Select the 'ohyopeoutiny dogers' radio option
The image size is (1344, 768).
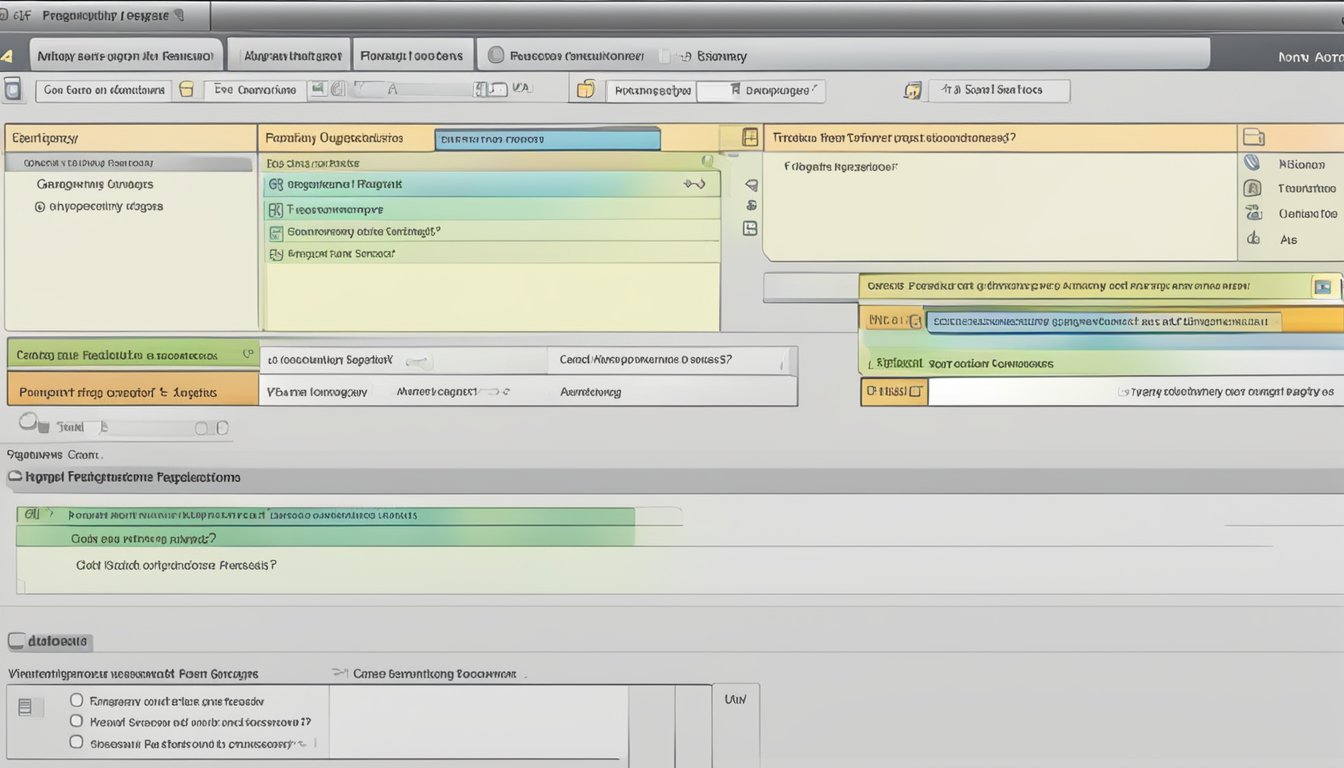[40, 207]
